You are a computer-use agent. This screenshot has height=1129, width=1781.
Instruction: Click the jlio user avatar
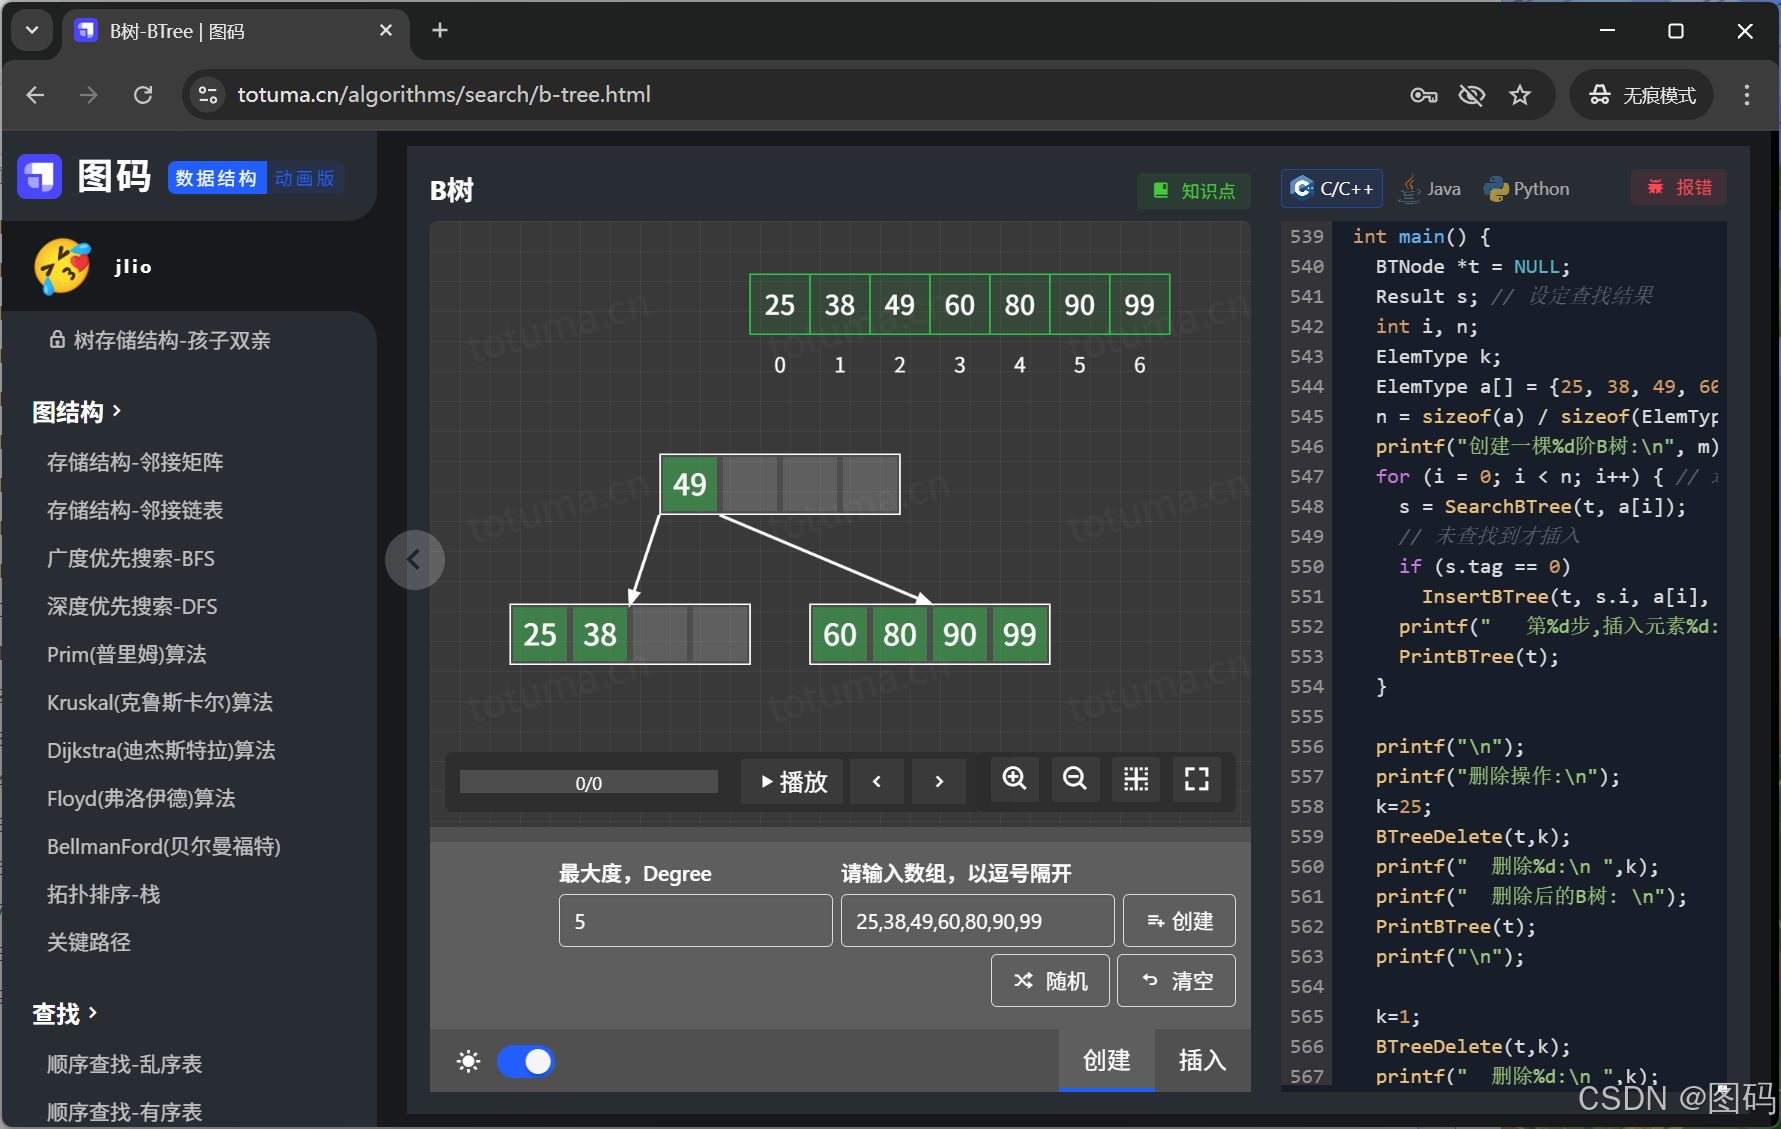[62, 266]
